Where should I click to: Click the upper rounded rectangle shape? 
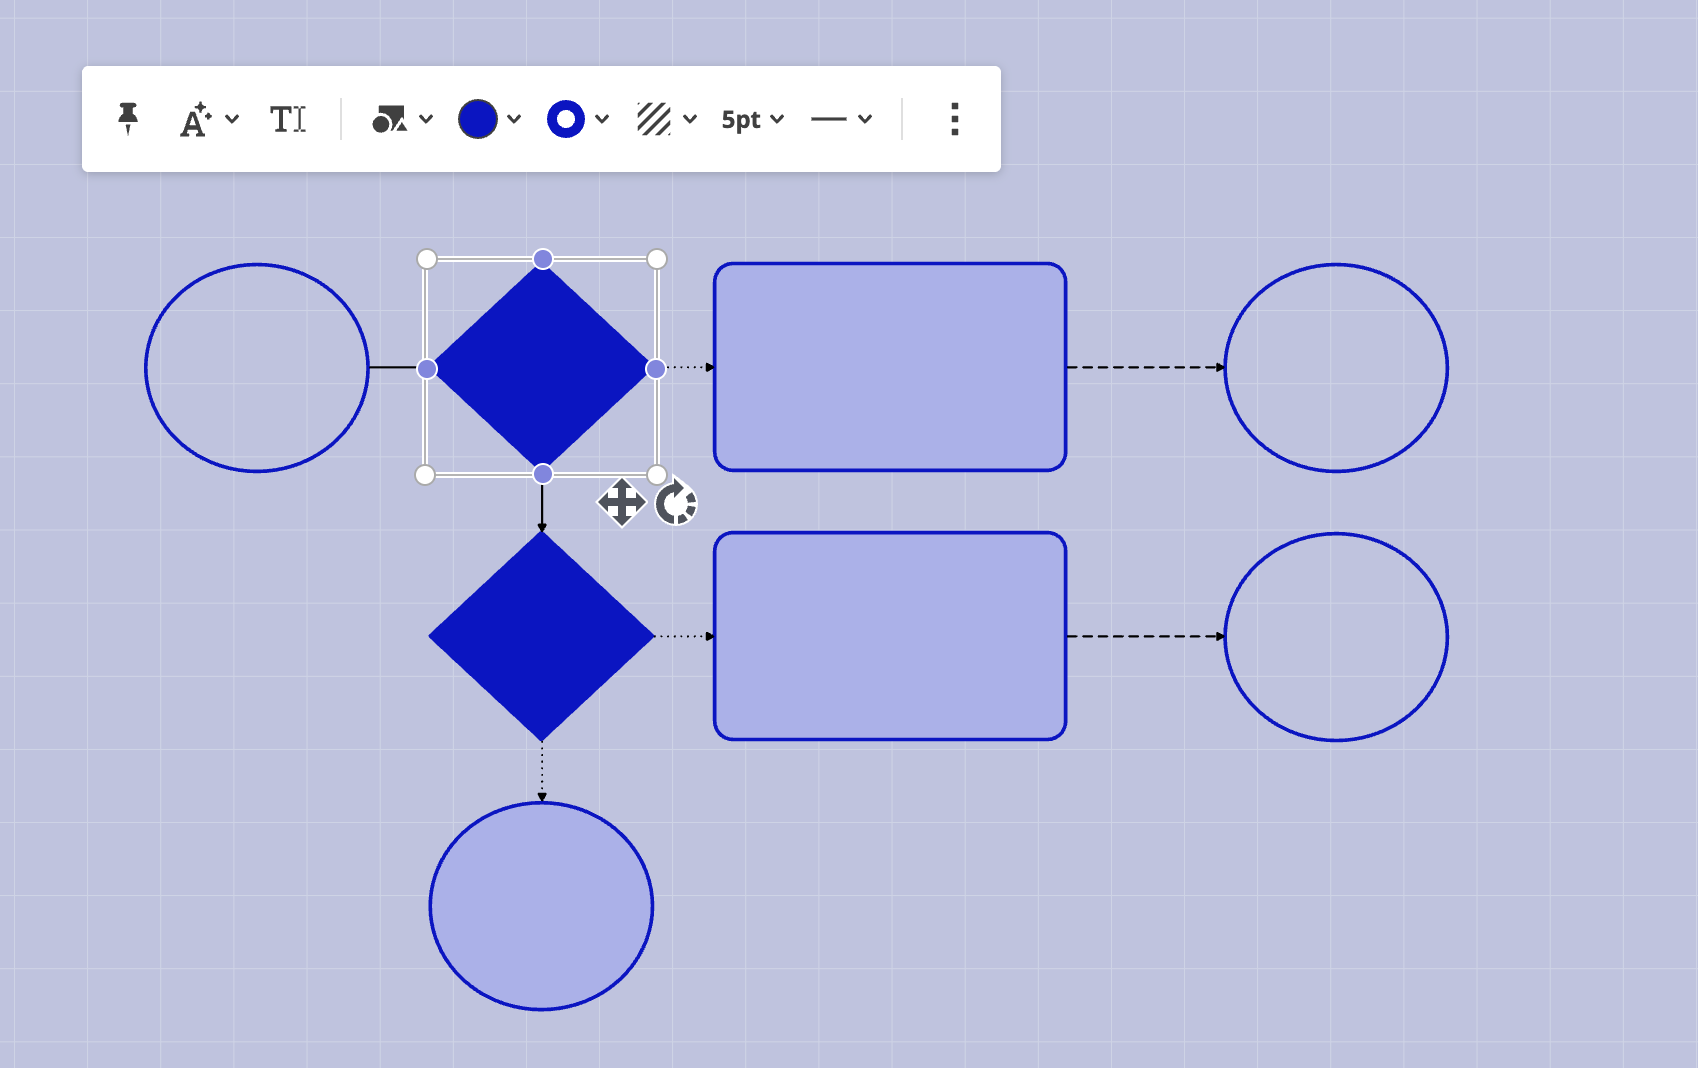889,366
